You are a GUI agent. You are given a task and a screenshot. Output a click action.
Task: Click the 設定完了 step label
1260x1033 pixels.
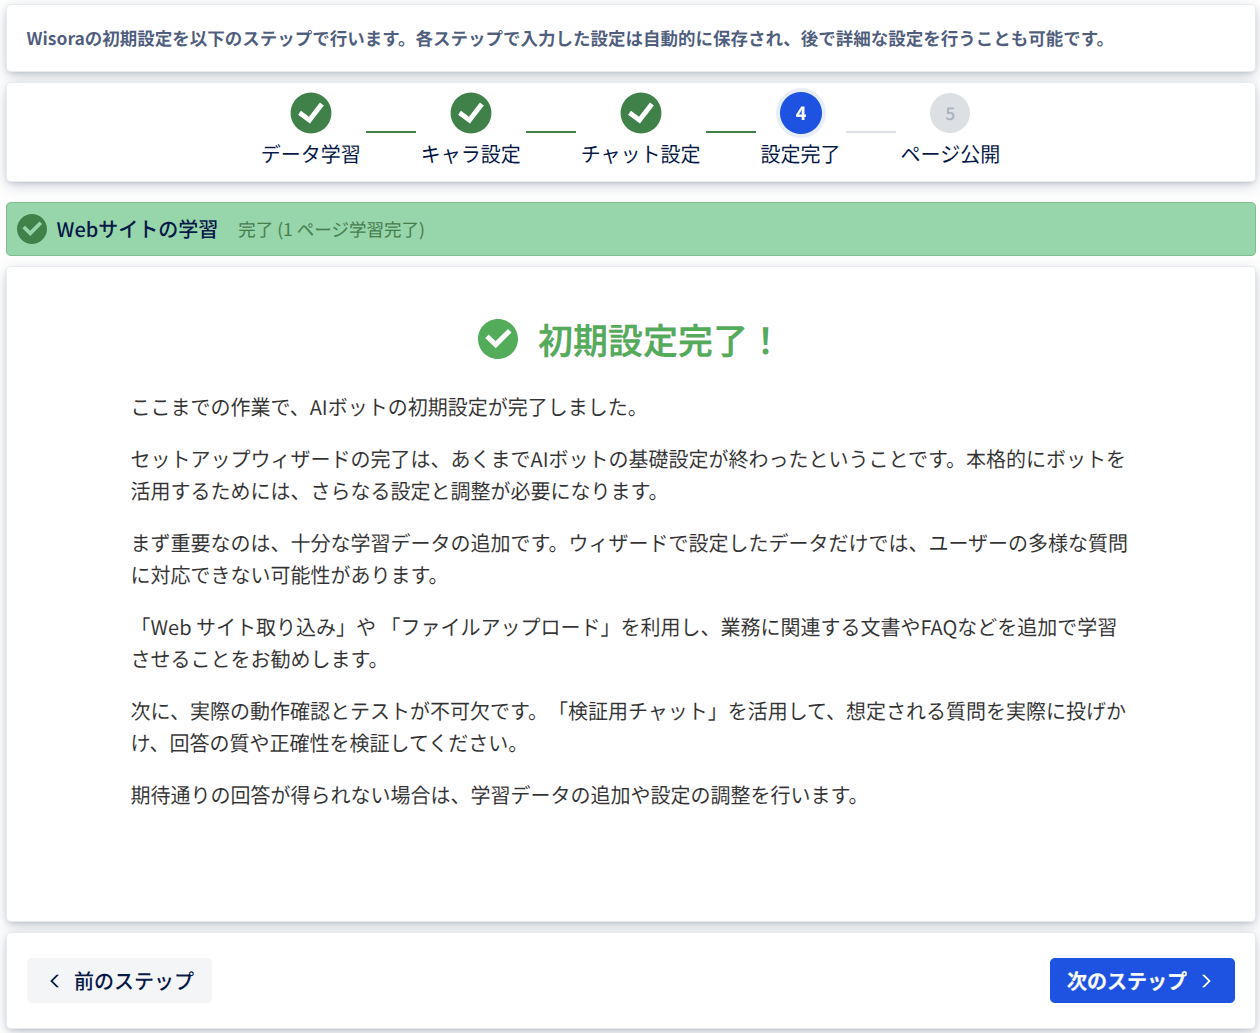point(801,155)
